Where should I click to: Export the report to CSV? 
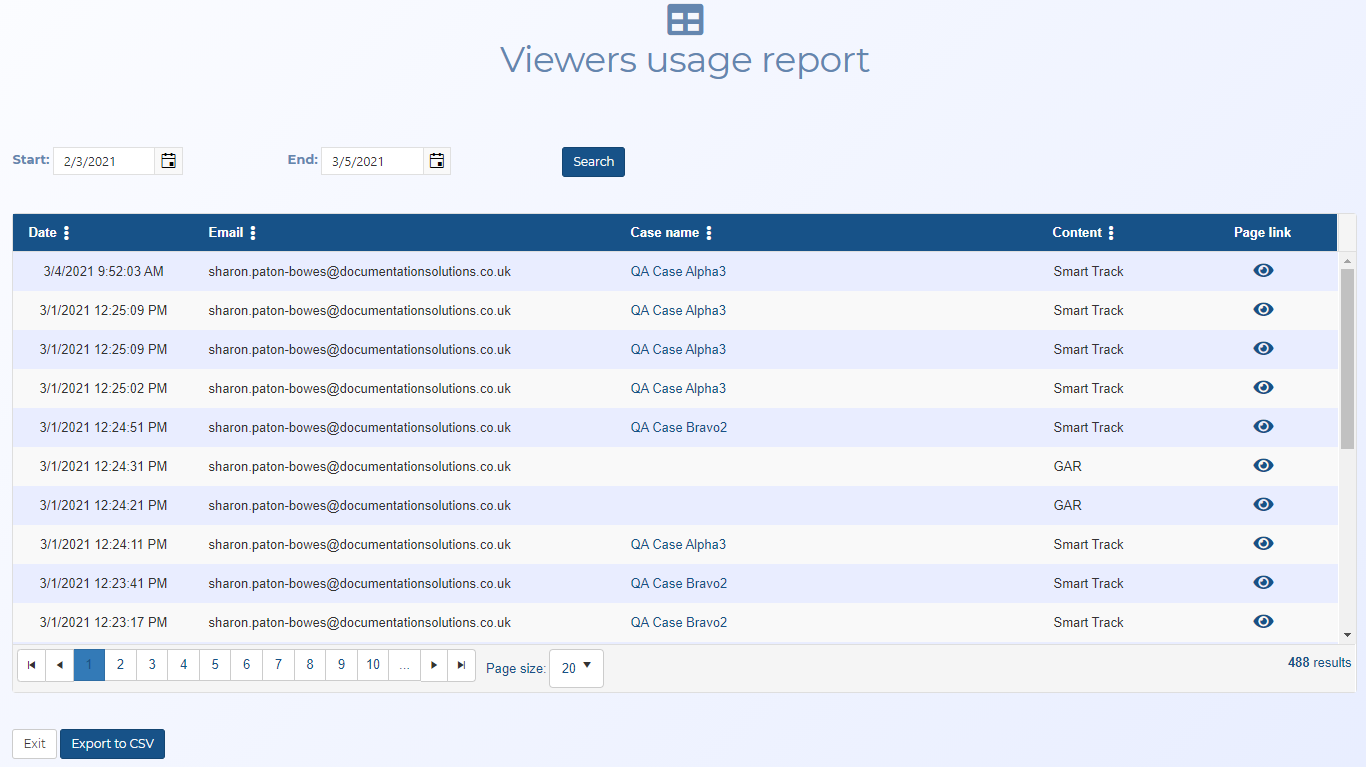point(112,744)
